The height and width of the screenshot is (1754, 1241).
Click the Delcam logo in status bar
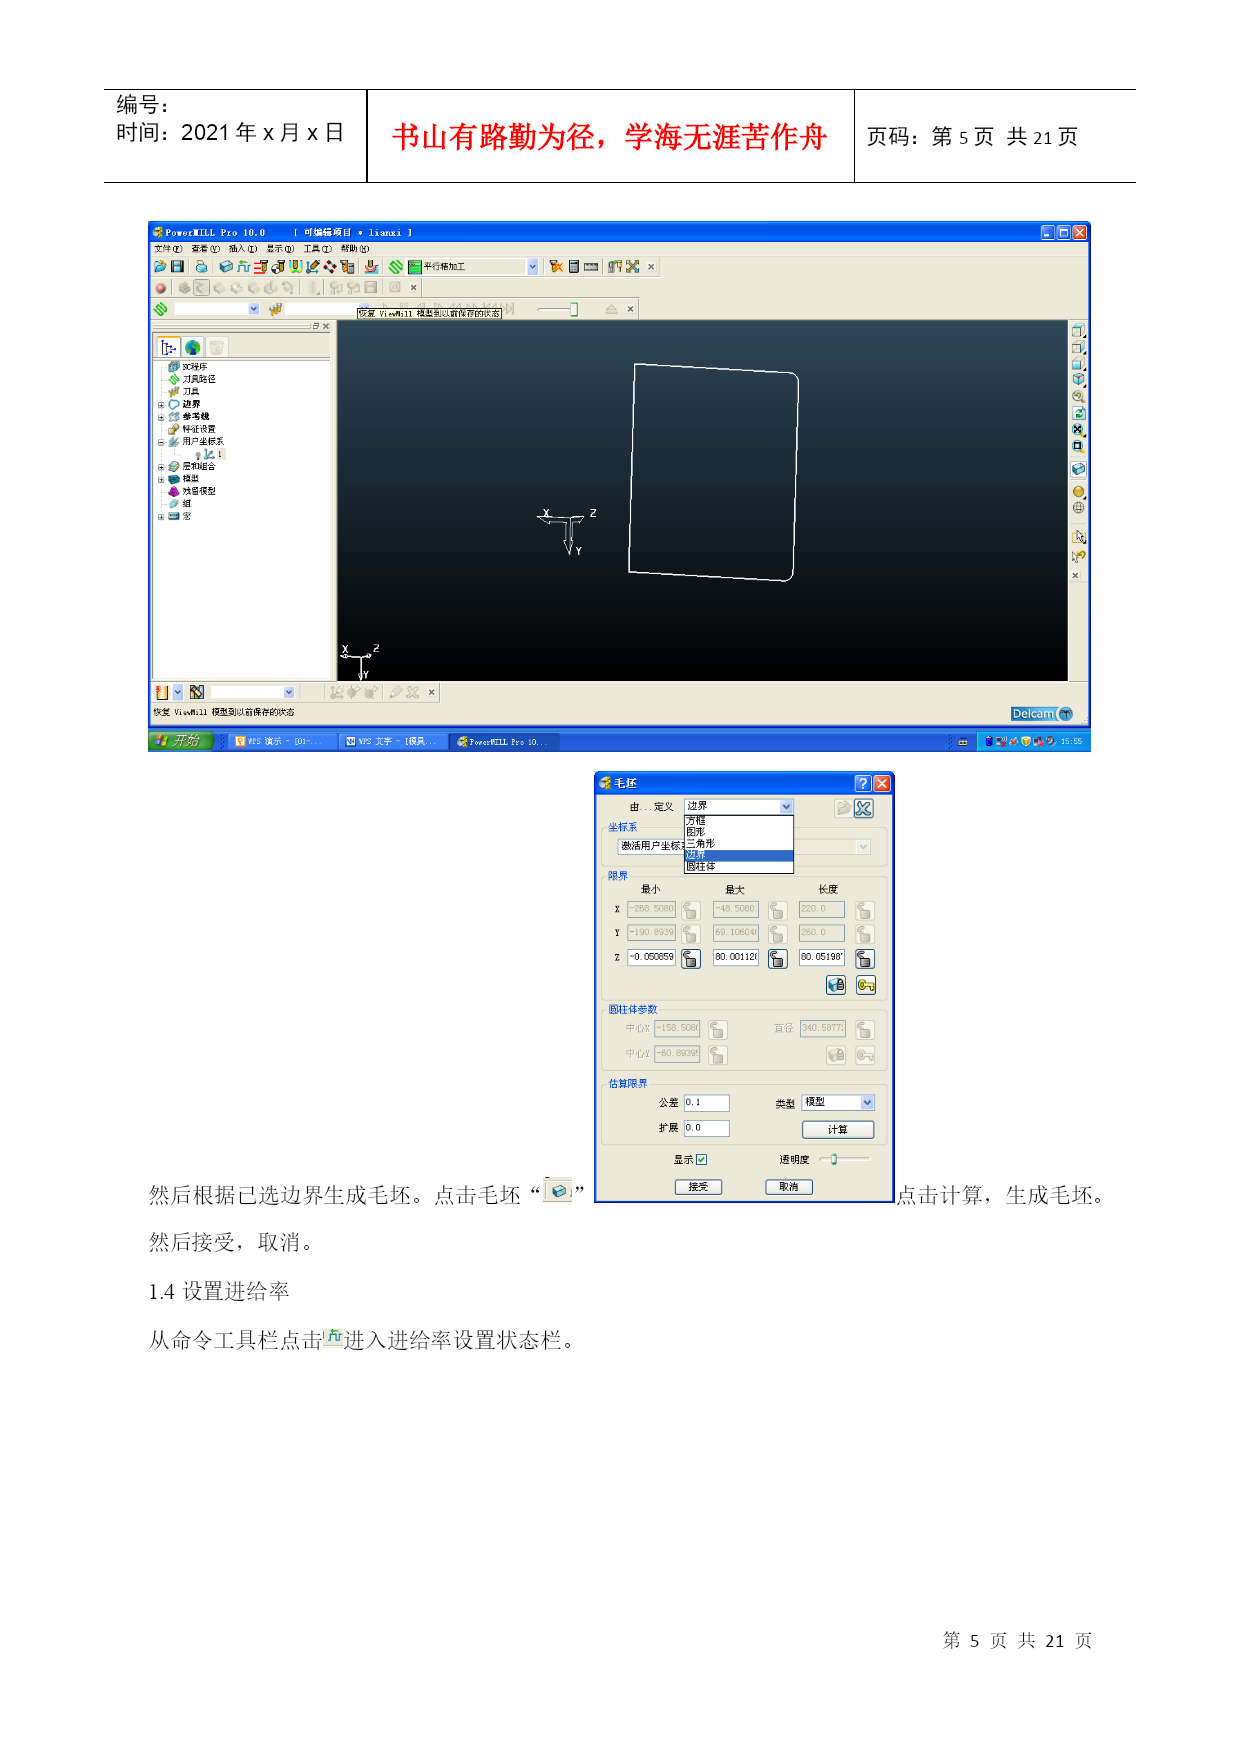[1042, 714]
